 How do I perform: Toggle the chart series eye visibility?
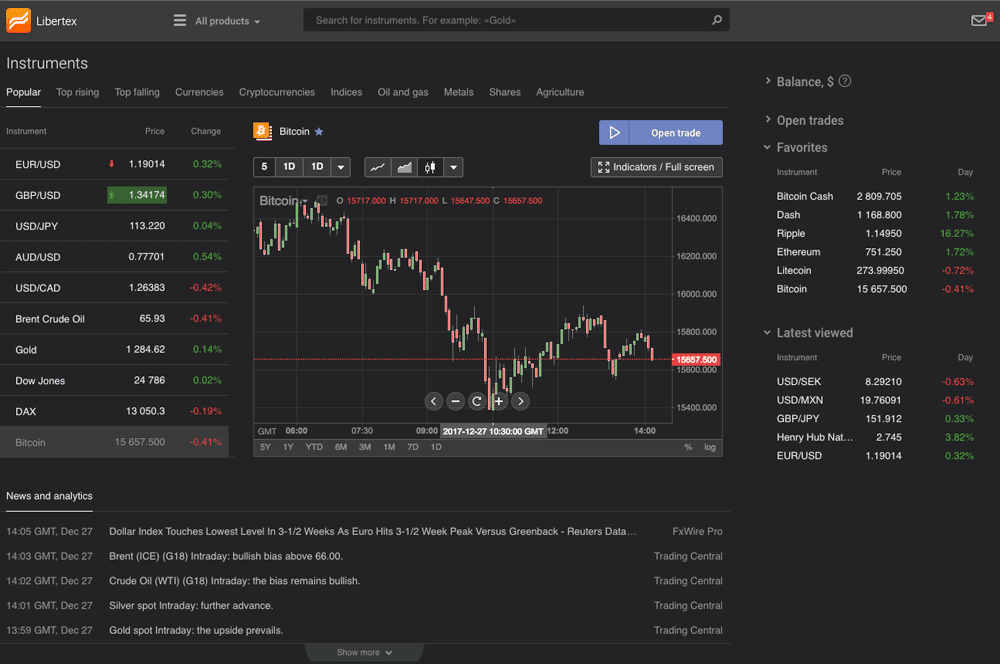point(322,200)
